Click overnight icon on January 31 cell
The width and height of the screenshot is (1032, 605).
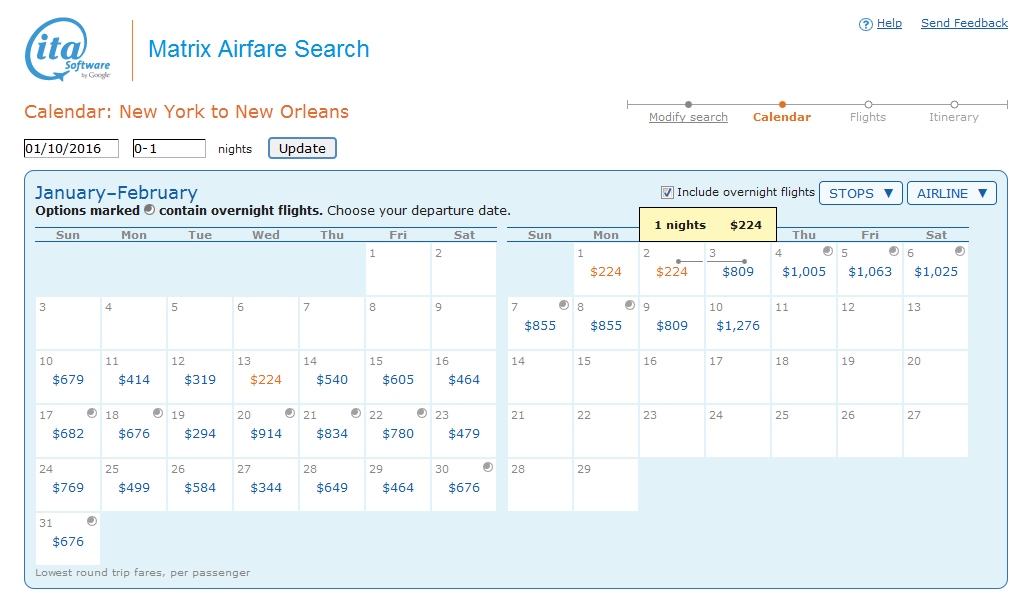[91, 521]
